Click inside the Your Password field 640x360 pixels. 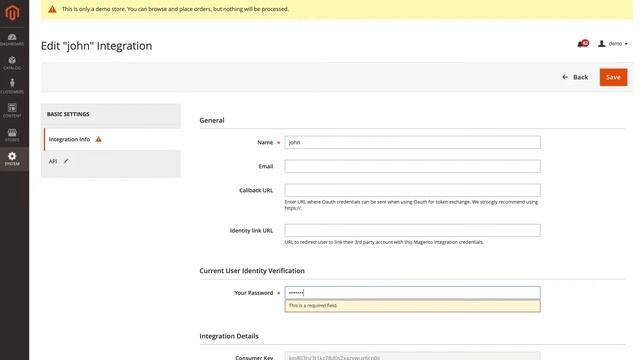point(412,293)
